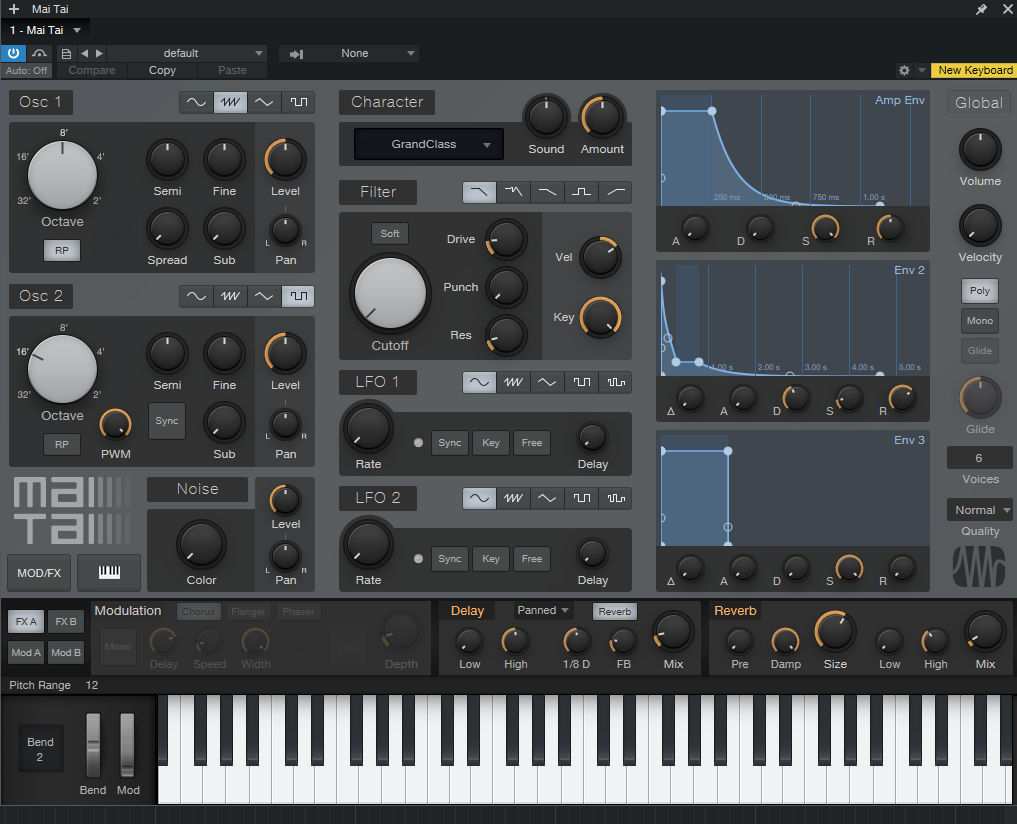
Task: Click the Pitch Range value 12
Action: (x=92, y=685)
